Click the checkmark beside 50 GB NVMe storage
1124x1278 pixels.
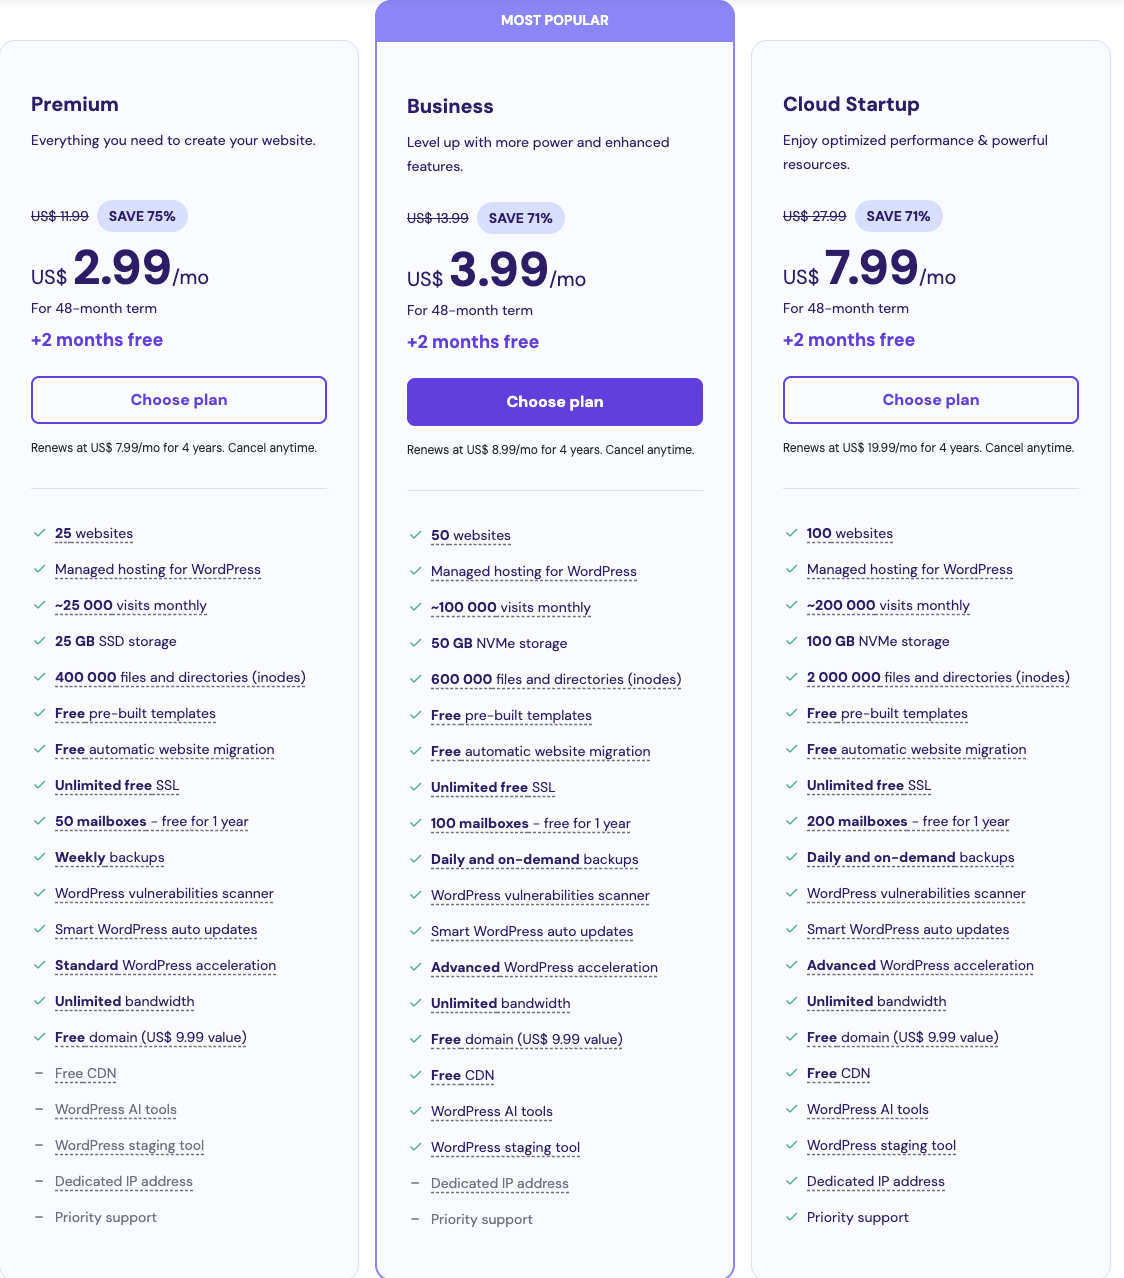click(415, 643)
